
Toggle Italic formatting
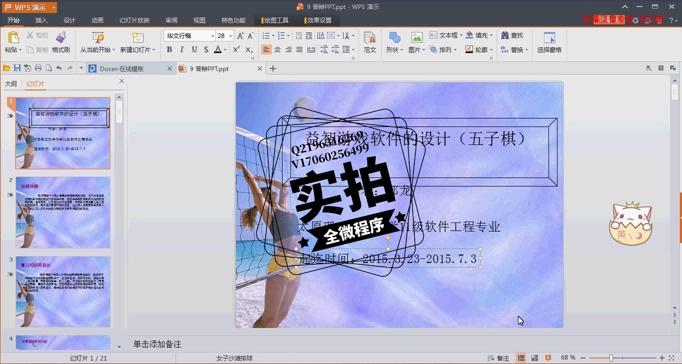[182, 50]
